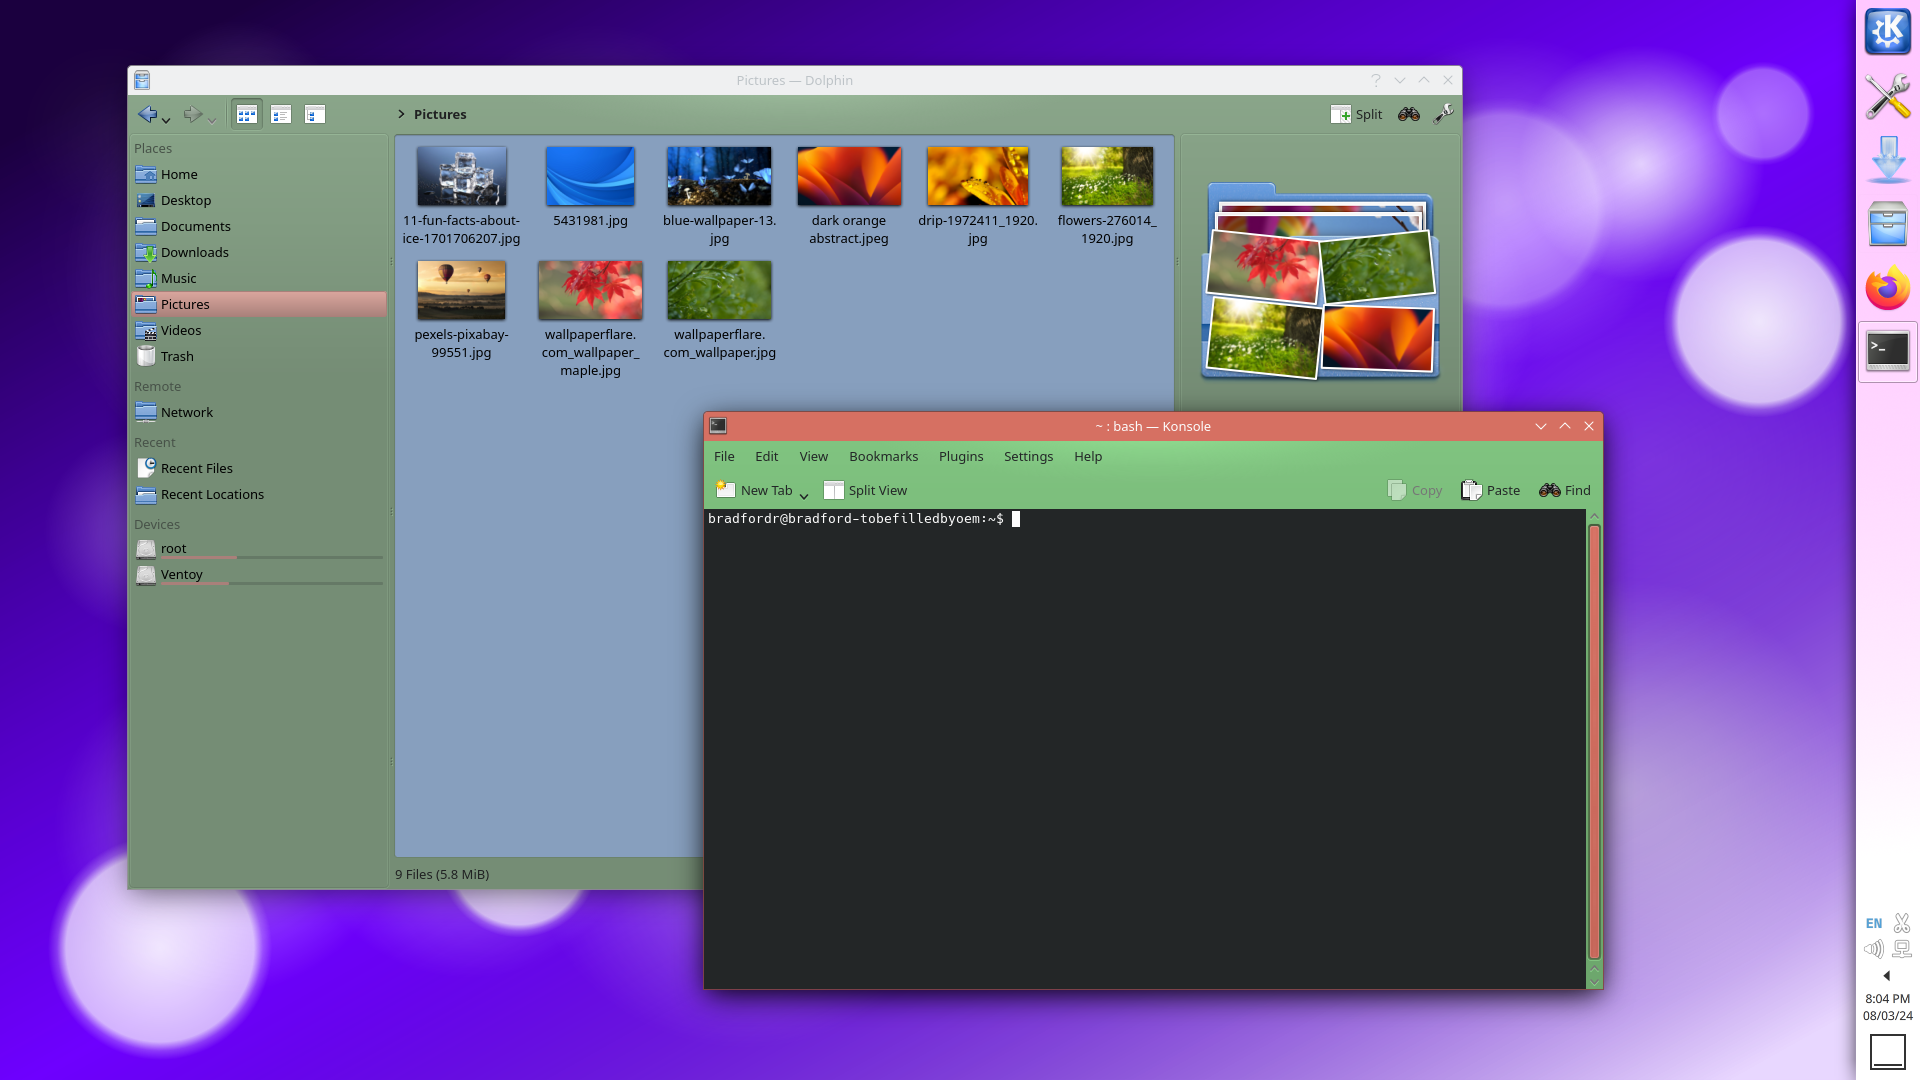Click Find in Konsole toolbar
The image size is (1920, 1080).
tap(1565, 490)
